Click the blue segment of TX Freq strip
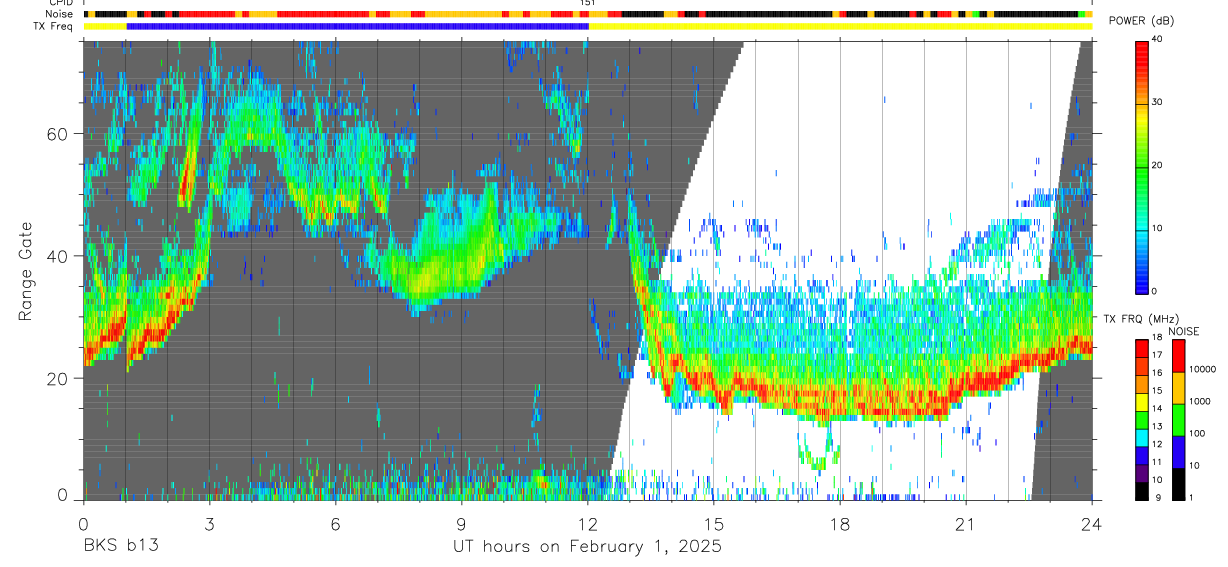This screenshot has width=1228, height=567. pyautogui.click(x=358, y=26)
